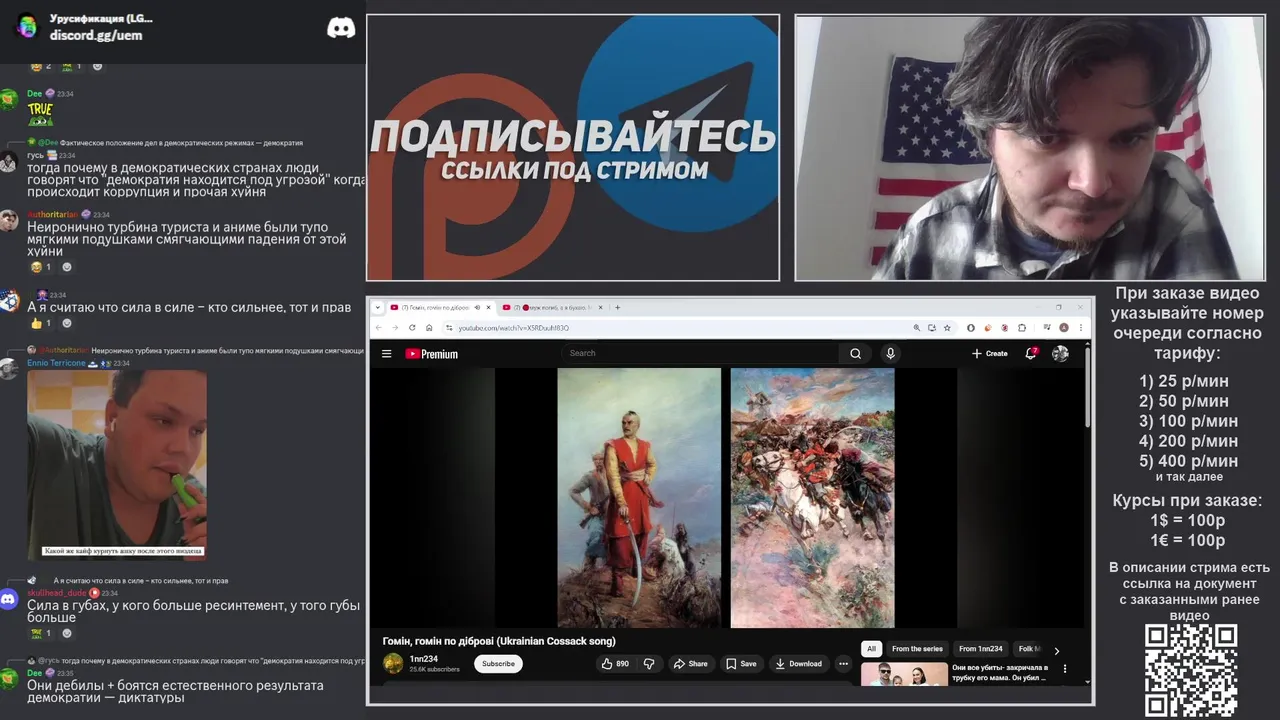1280x720 pixels.
Task: Share the video
Action: tap(690, 663)
